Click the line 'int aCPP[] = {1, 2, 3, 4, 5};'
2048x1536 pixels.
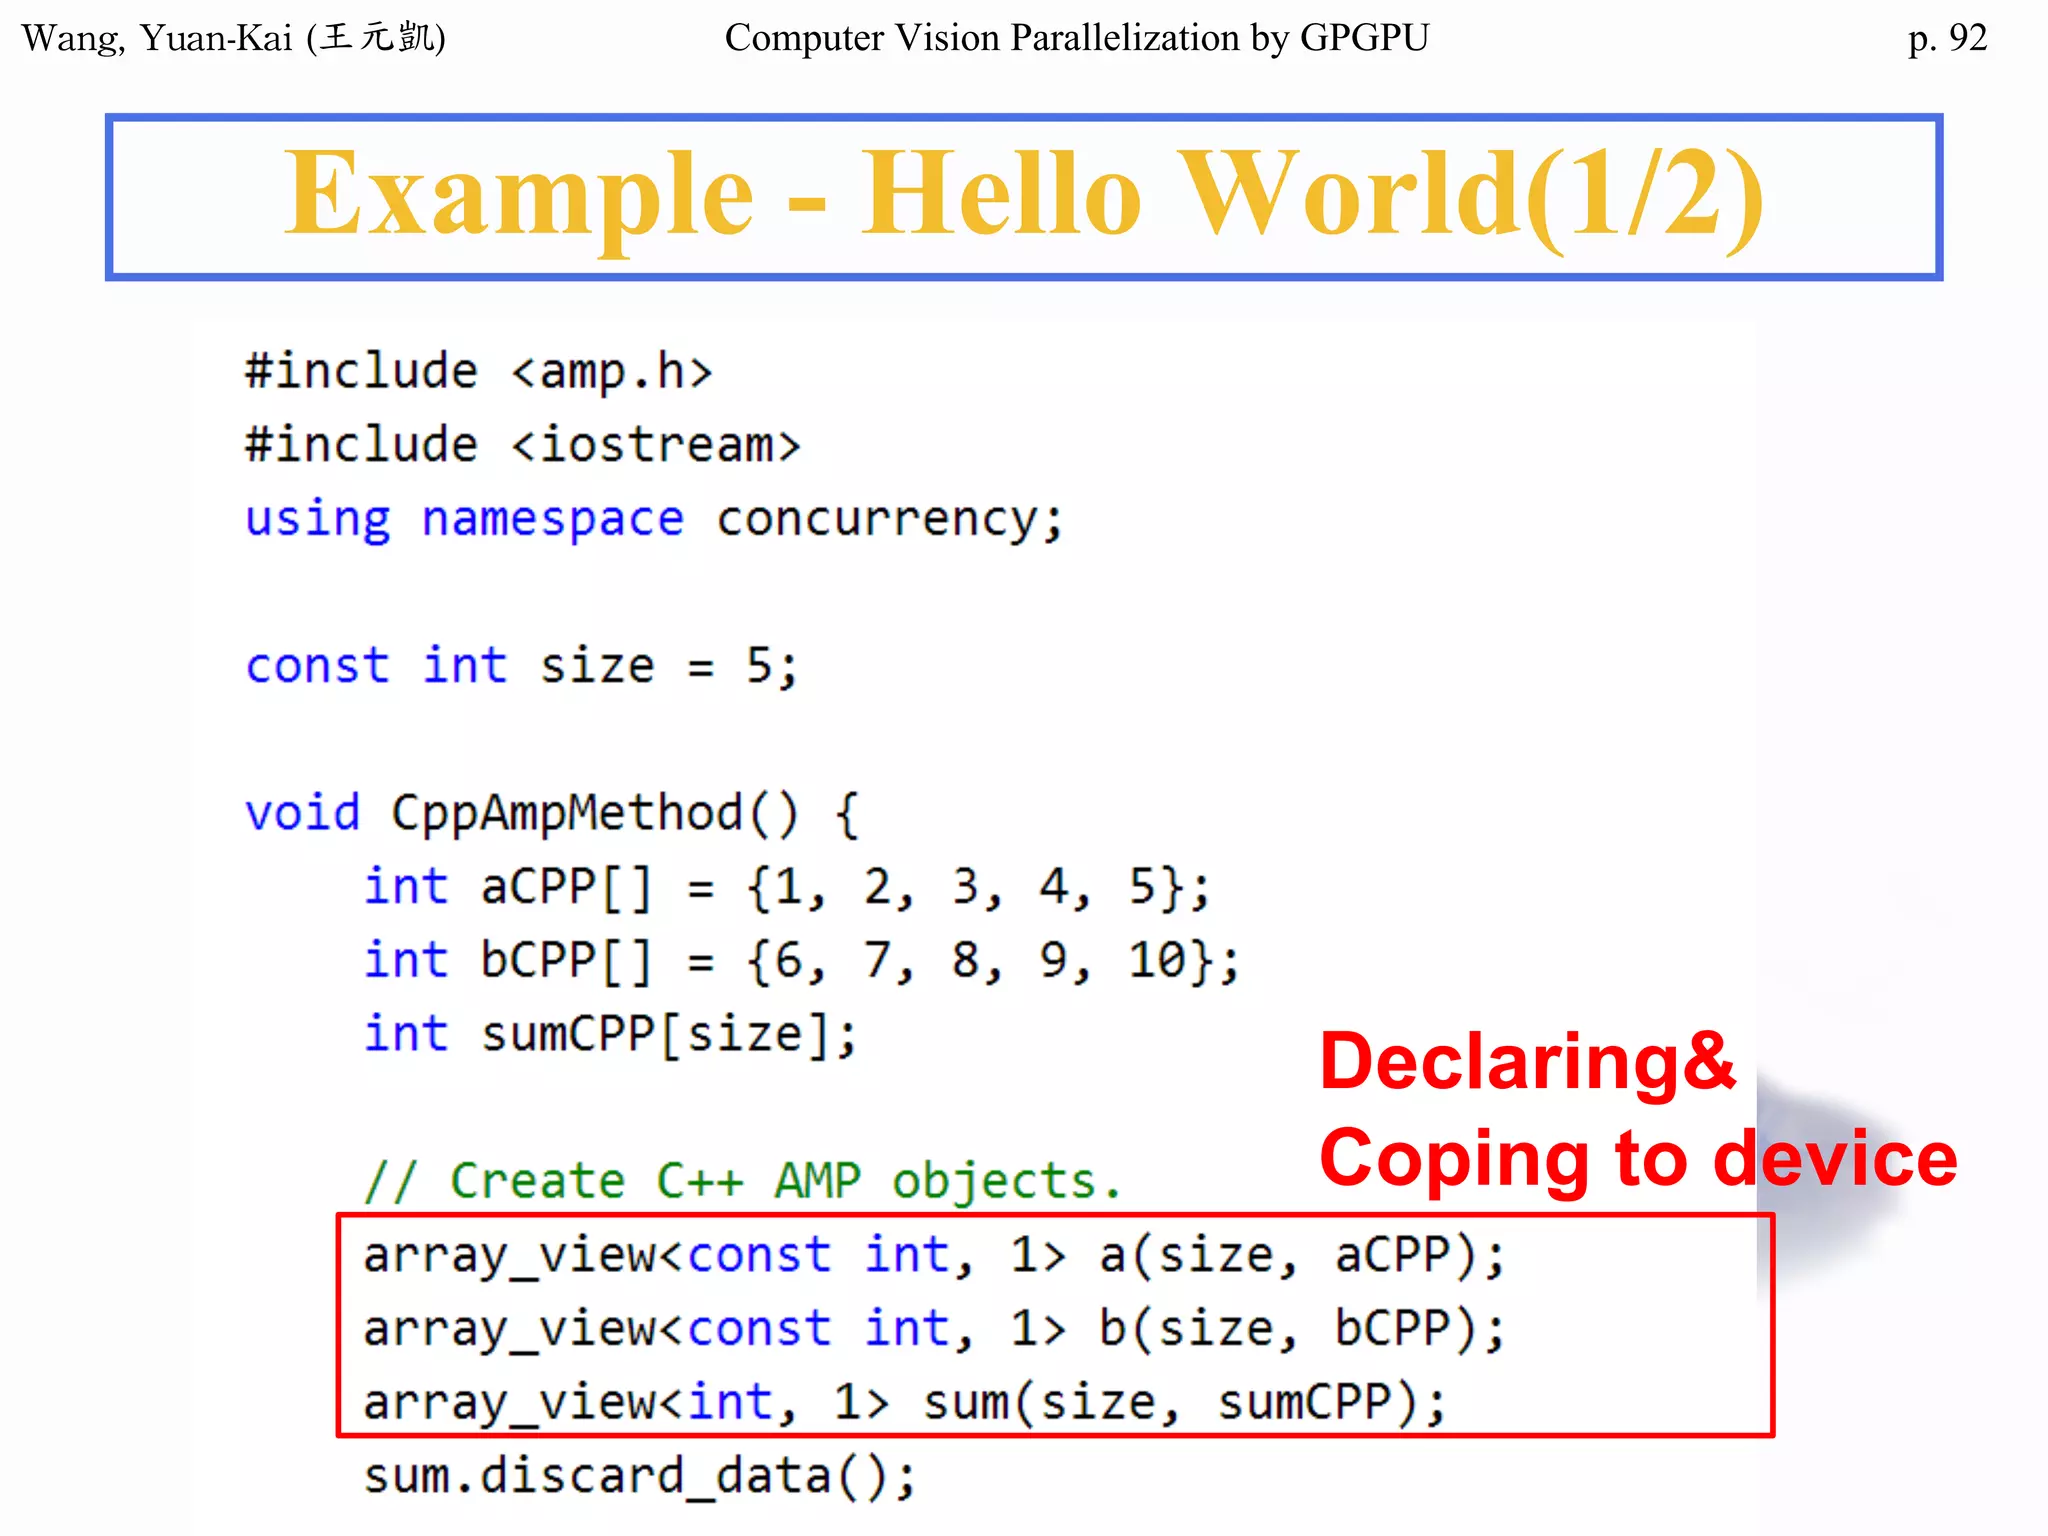[x=787, y=887]
